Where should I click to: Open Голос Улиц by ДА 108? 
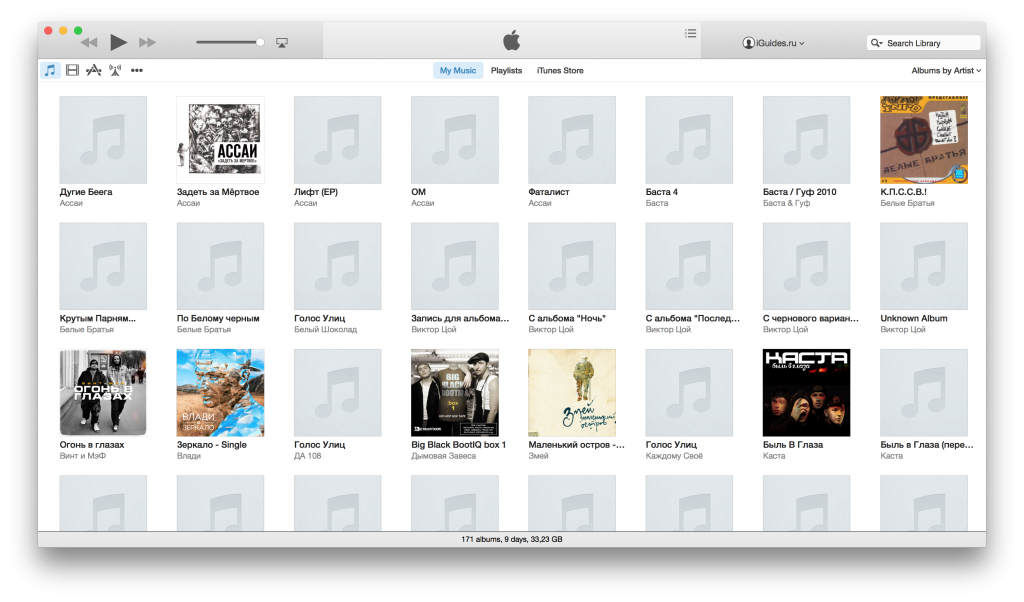tap(338, 392)
